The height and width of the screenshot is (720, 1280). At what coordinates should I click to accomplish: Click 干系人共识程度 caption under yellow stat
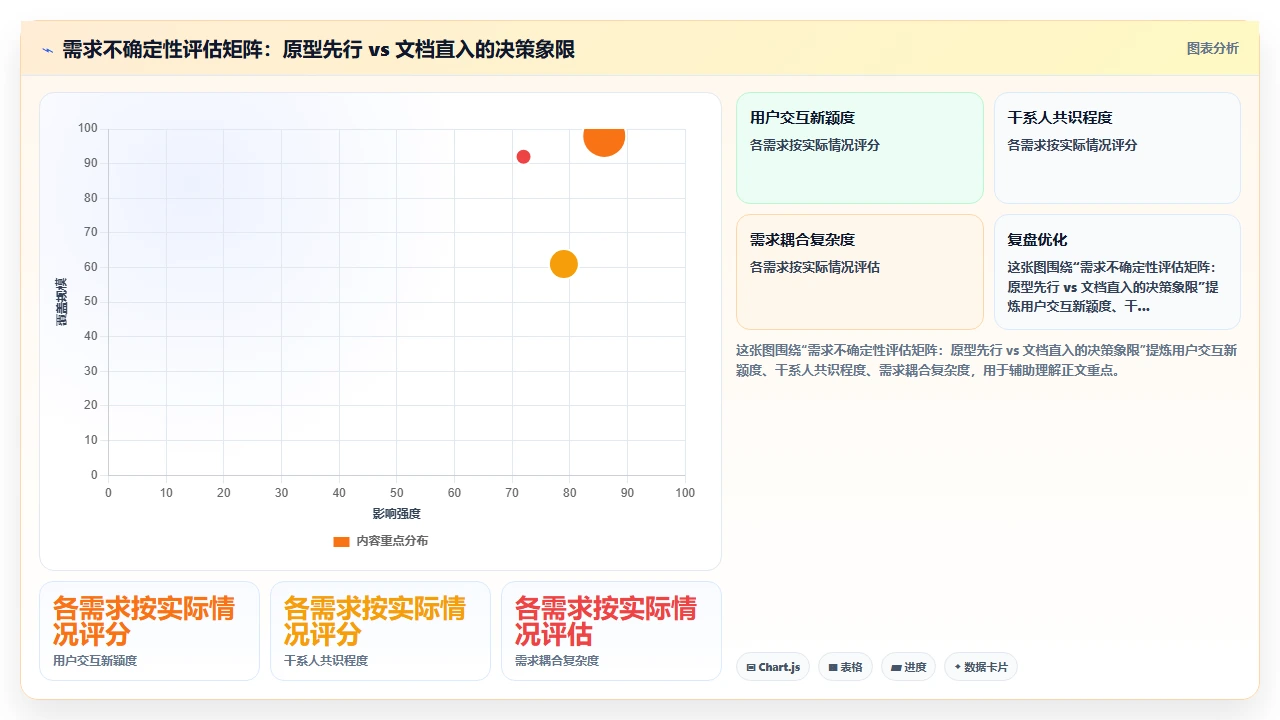point(326,661)
